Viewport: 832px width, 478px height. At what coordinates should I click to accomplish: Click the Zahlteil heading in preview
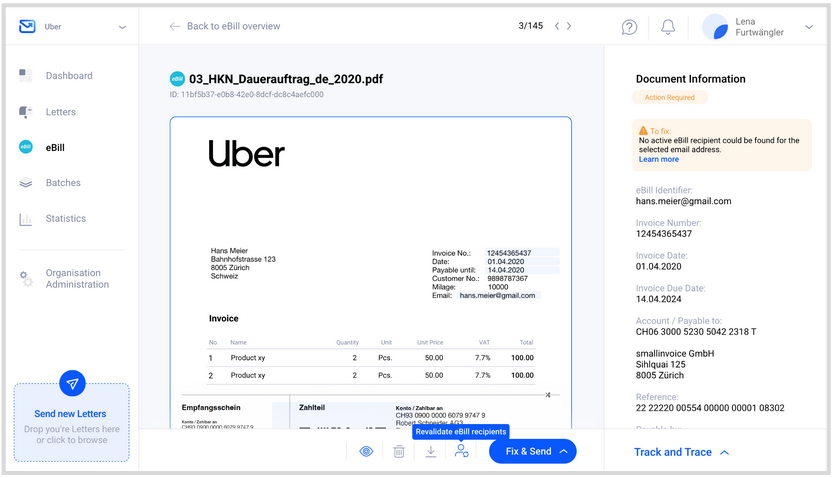coord(311,407)
